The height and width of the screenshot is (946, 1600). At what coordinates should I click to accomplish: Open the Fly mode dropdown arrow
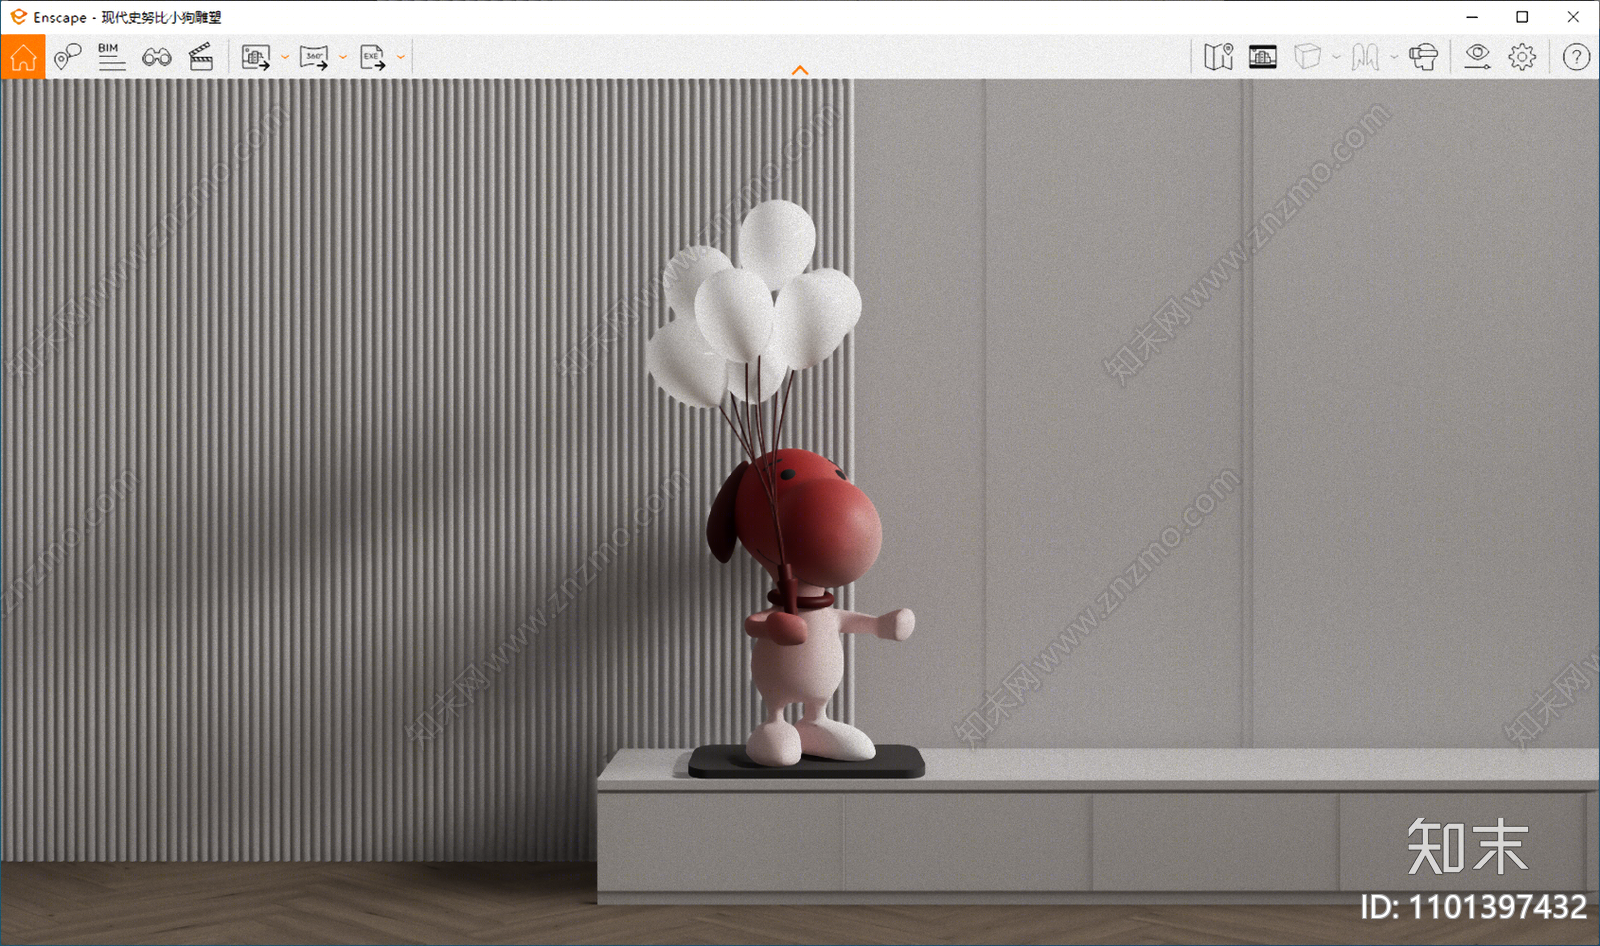(1394, 57)
